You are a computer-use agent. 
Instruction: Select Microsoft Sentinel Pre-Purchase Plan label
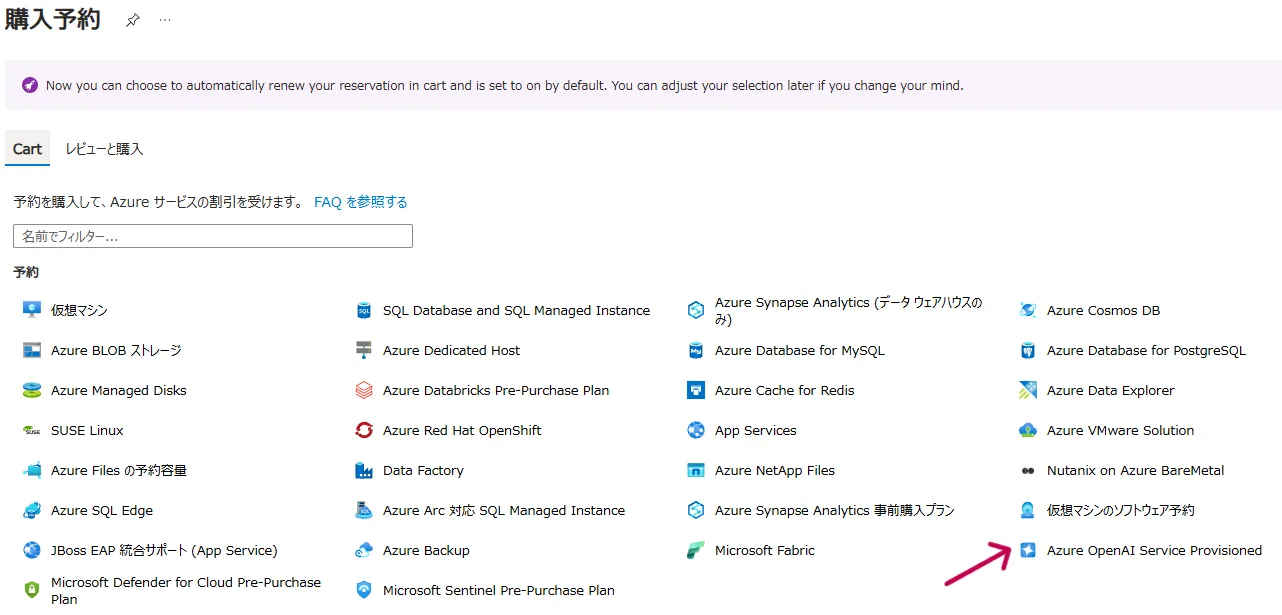coord(499,590)
